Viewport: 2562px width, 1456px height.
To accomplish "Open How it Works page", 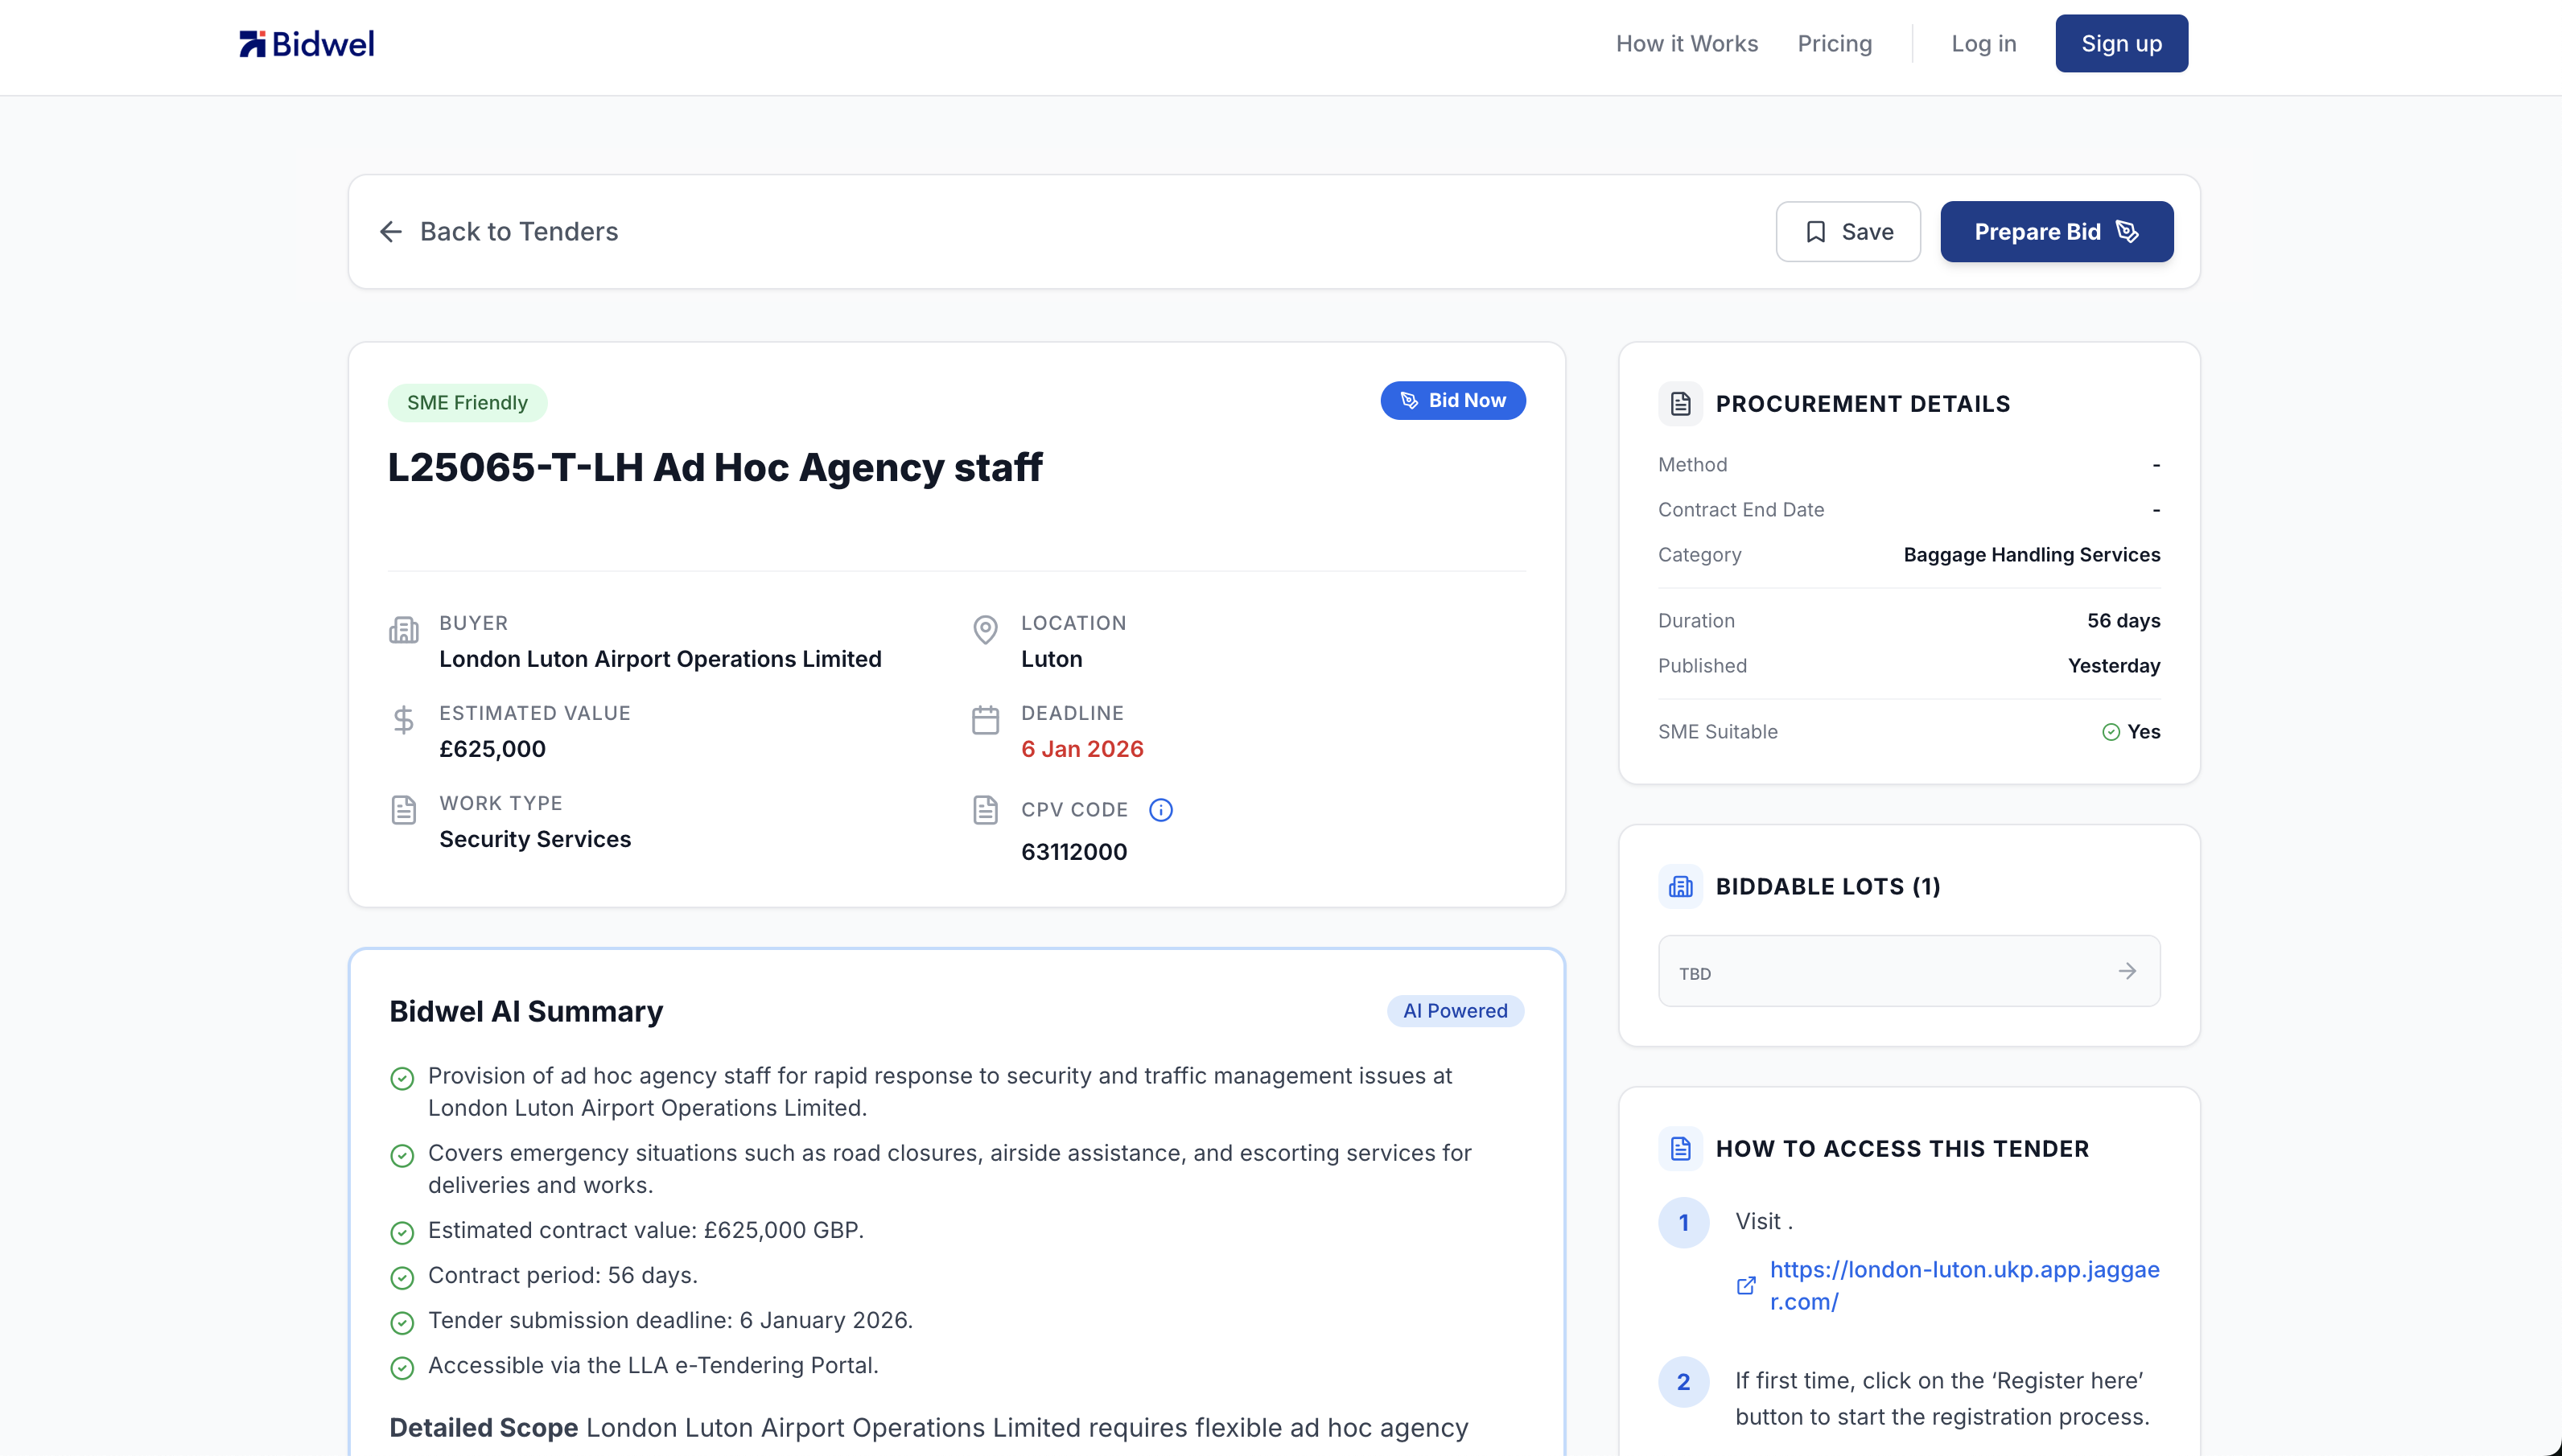I will click(1686, 44).
